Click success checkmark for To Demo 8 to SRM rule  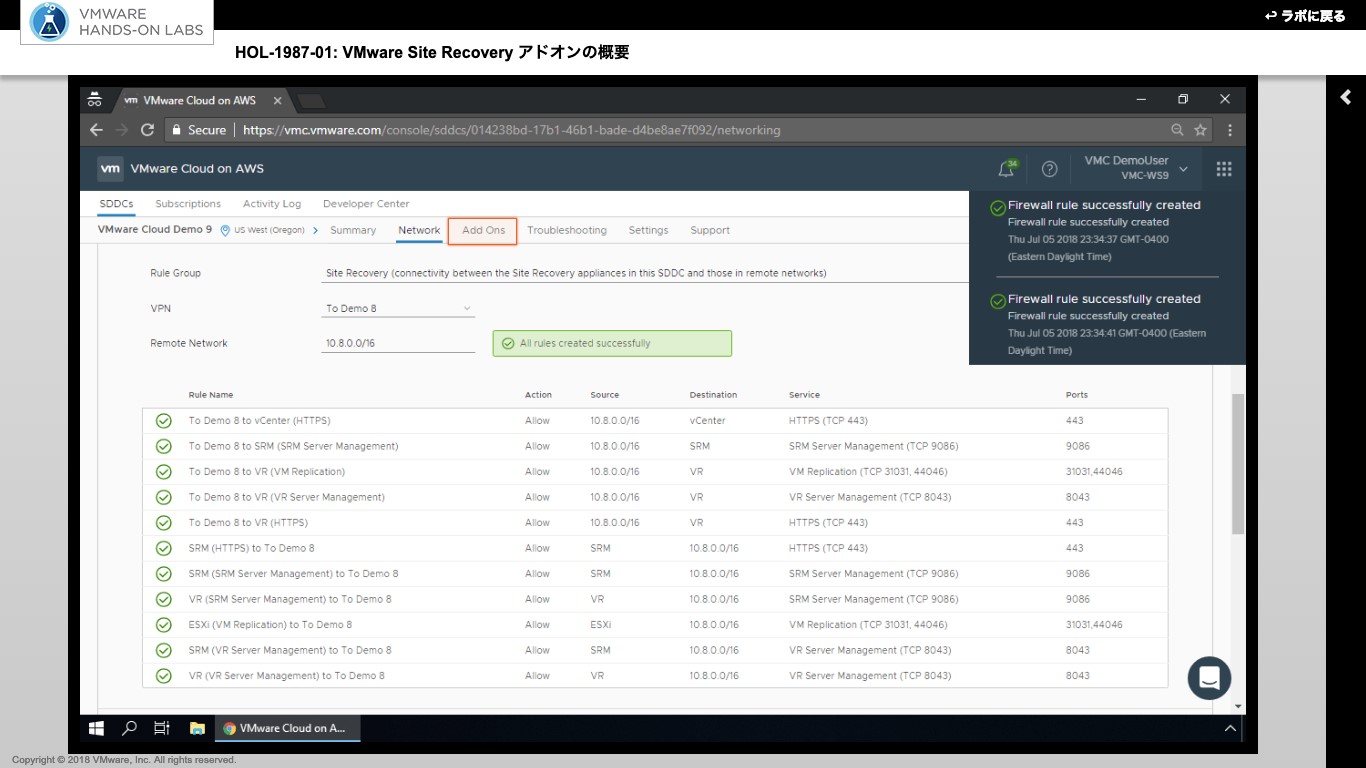pos(163,446)
